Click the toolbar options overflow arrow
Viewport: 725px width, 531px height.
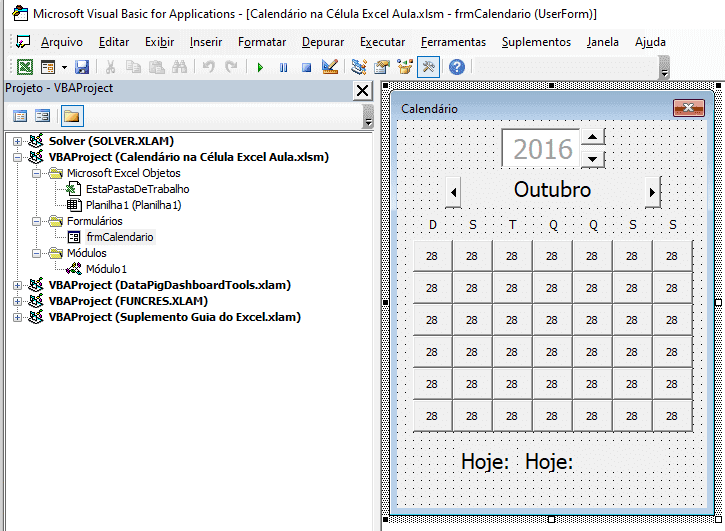coord(664,68)
